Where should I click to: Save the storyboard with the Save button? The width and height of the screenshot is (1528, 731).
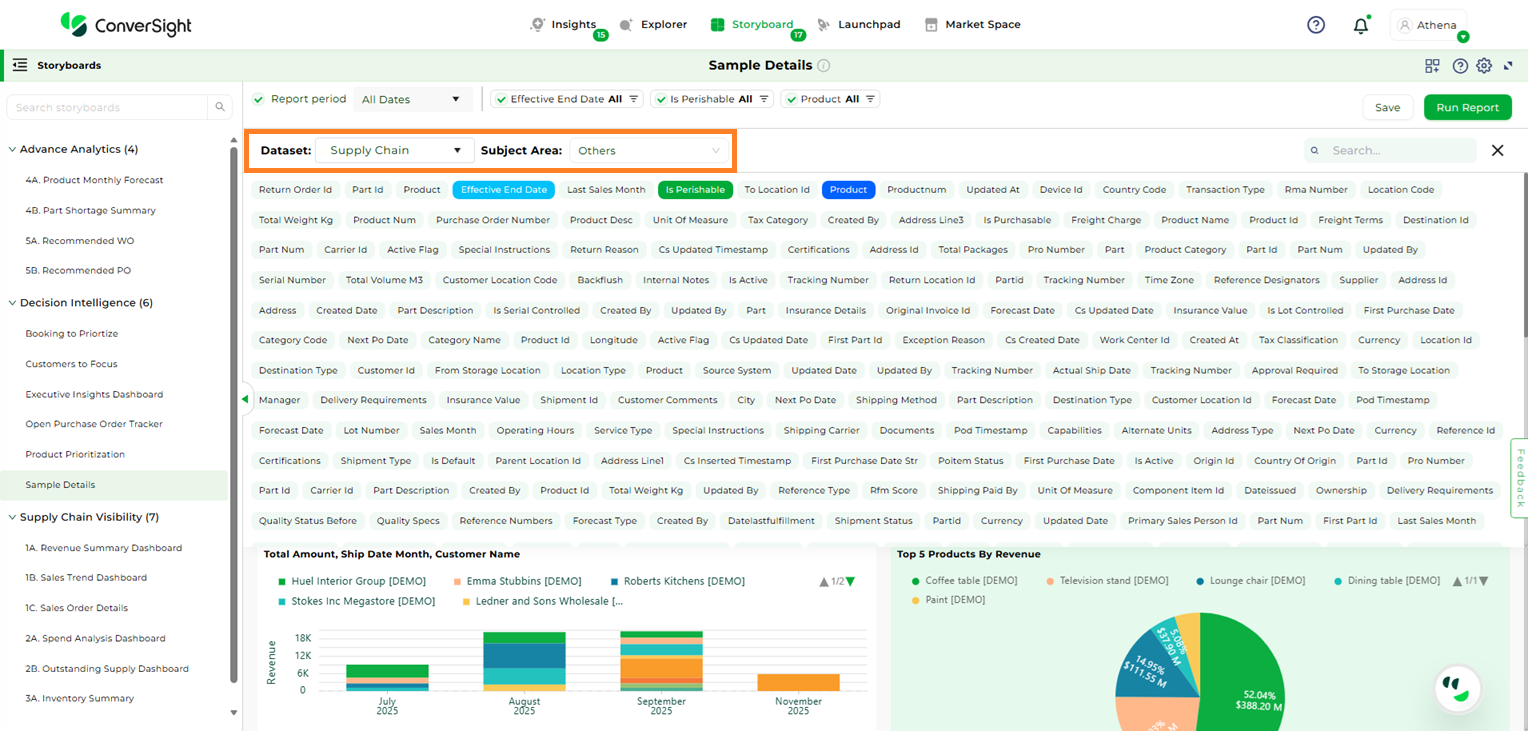pyautogui.click(x=1388, y=107)
